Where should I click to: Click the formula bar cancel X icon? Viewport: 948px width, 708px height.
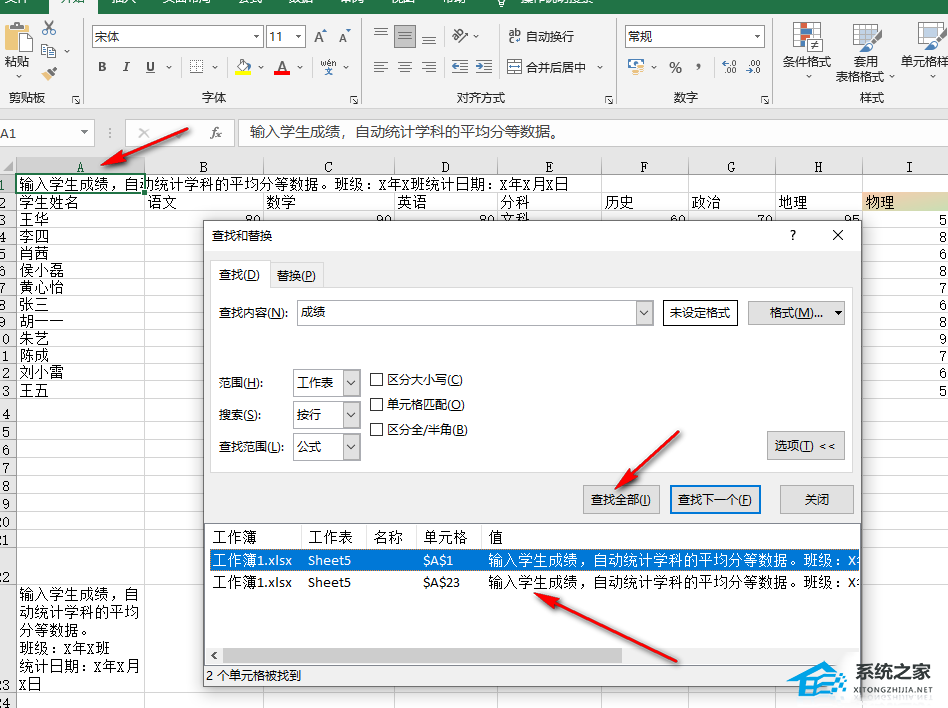pos(143,133)
